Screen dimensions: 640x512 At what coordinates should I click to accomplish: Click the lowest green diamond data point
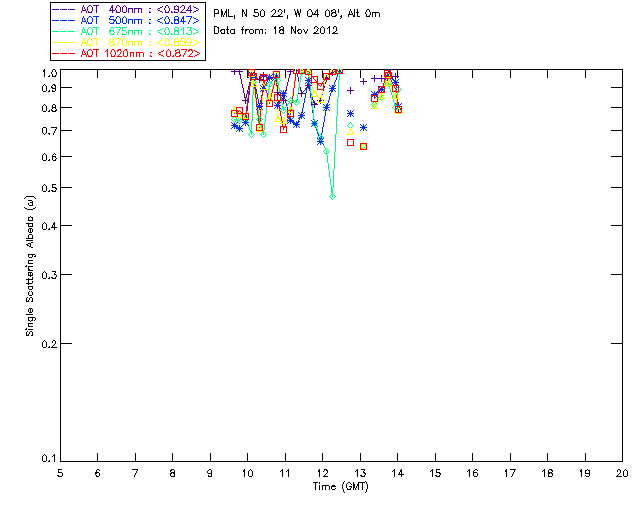pos(332,196)
